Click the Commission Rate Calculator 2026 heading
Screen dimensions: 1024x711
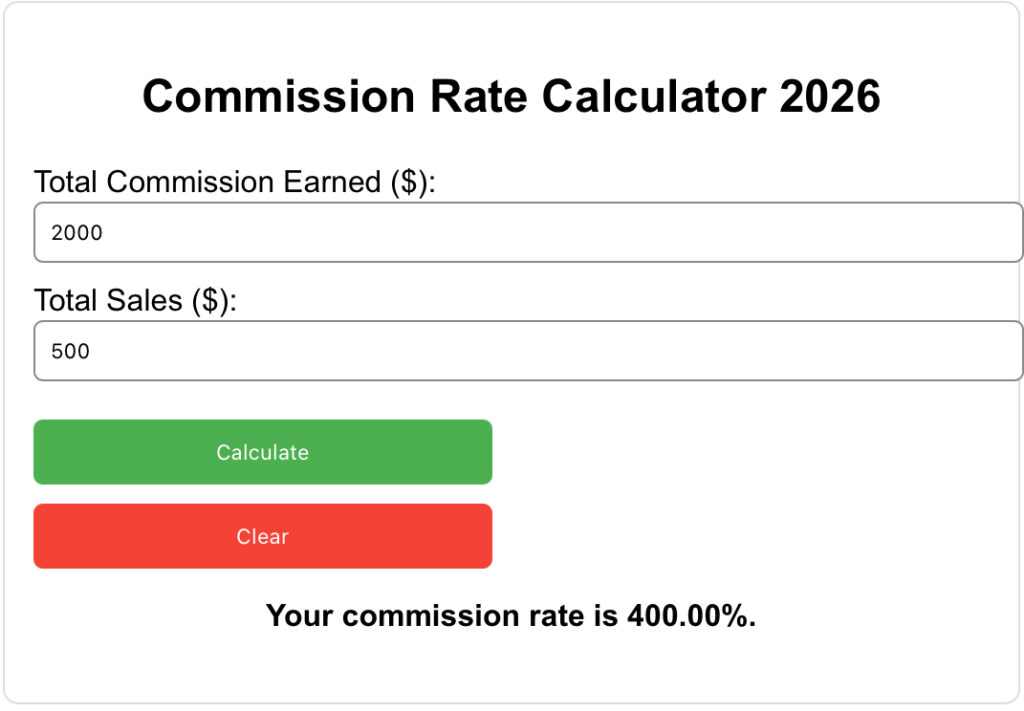(512, 96)
